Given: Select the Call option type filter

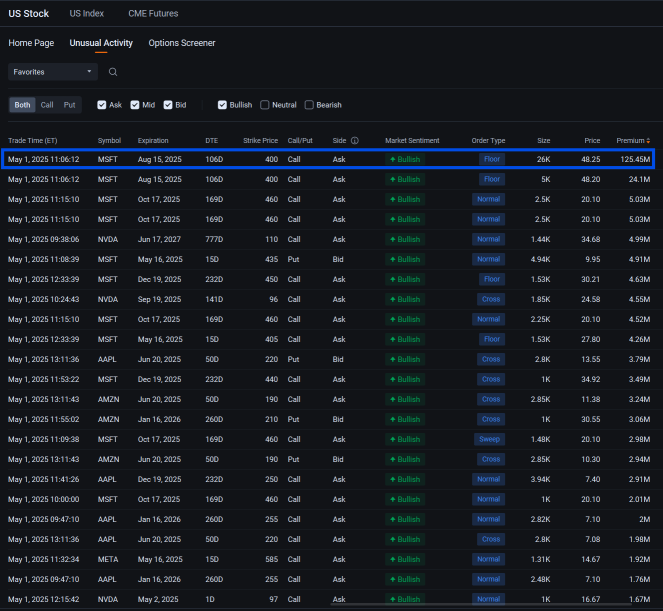Looking at the screenshot, I should [47, 105].
